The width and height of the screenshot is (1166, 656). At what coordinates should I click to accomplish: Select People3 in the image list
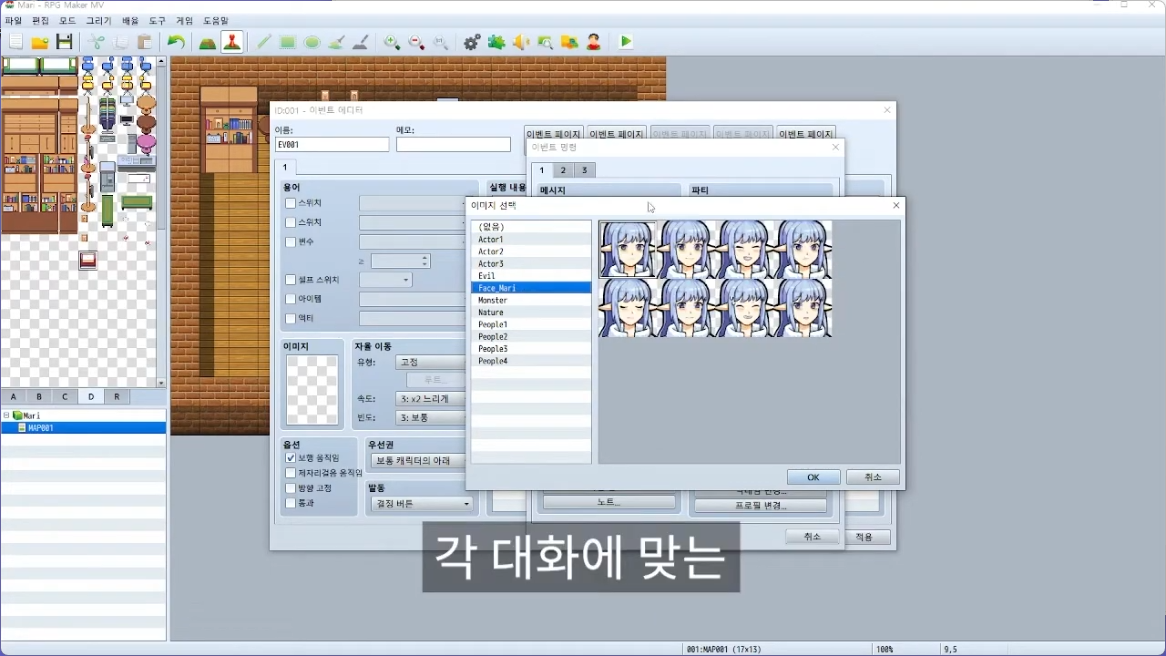[x=531, y=349]
